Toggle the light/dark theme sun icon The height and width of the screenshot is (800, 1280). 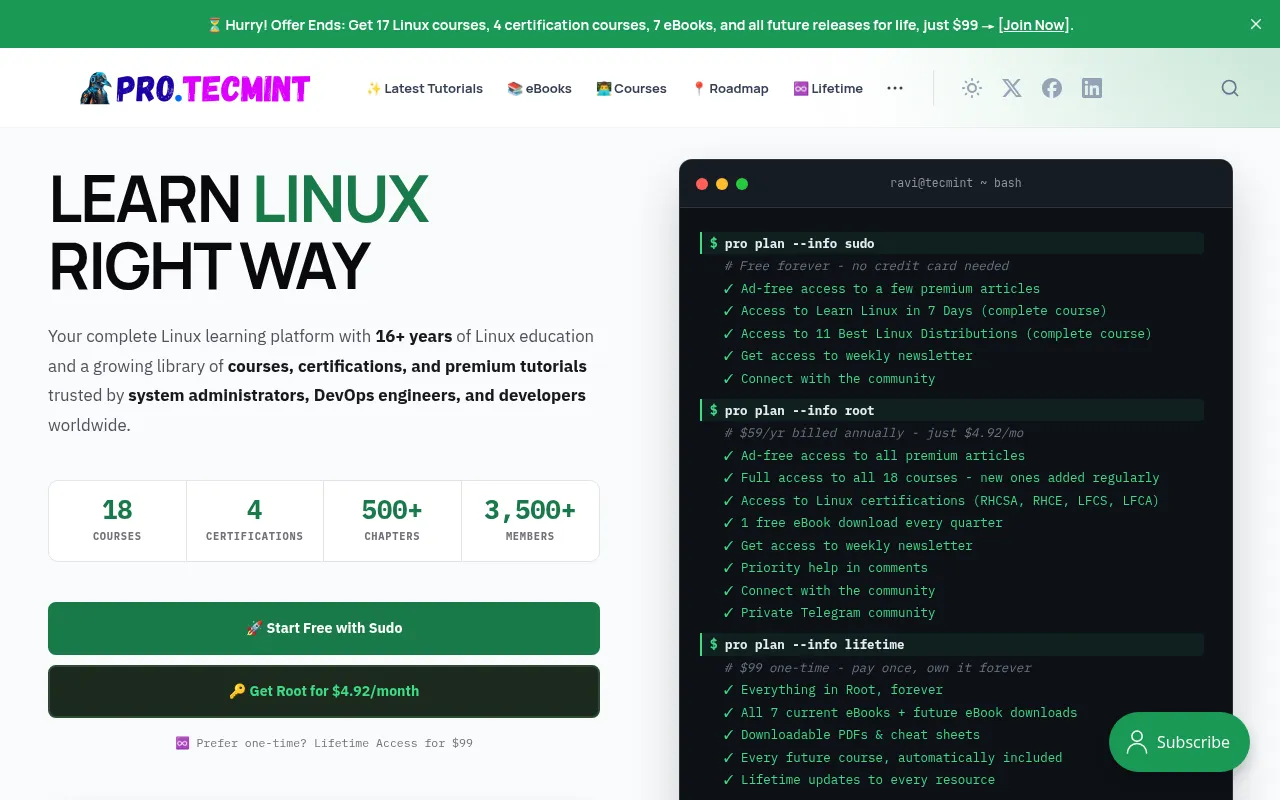(x=971, y=88)
